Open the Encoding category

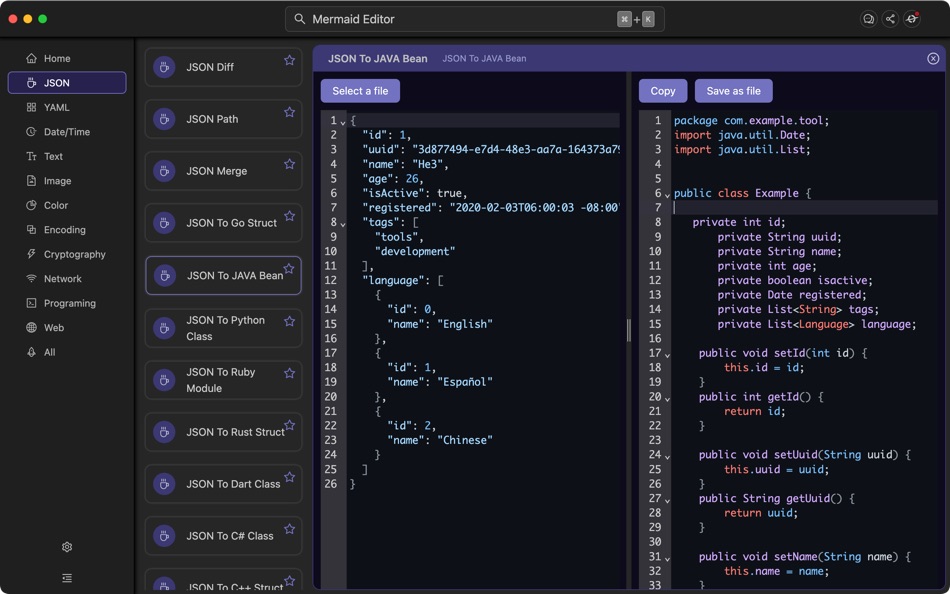click(67, 230)
